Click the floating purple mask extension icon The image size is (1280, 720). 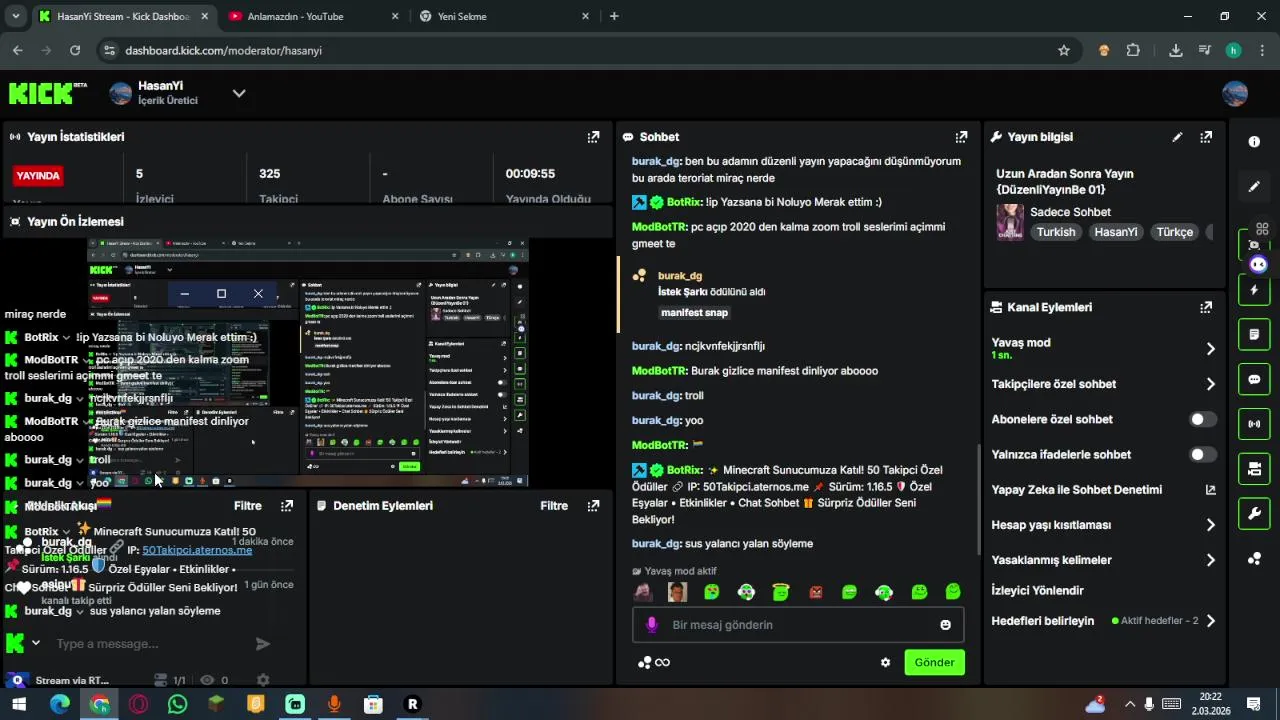coord(1258,264)
